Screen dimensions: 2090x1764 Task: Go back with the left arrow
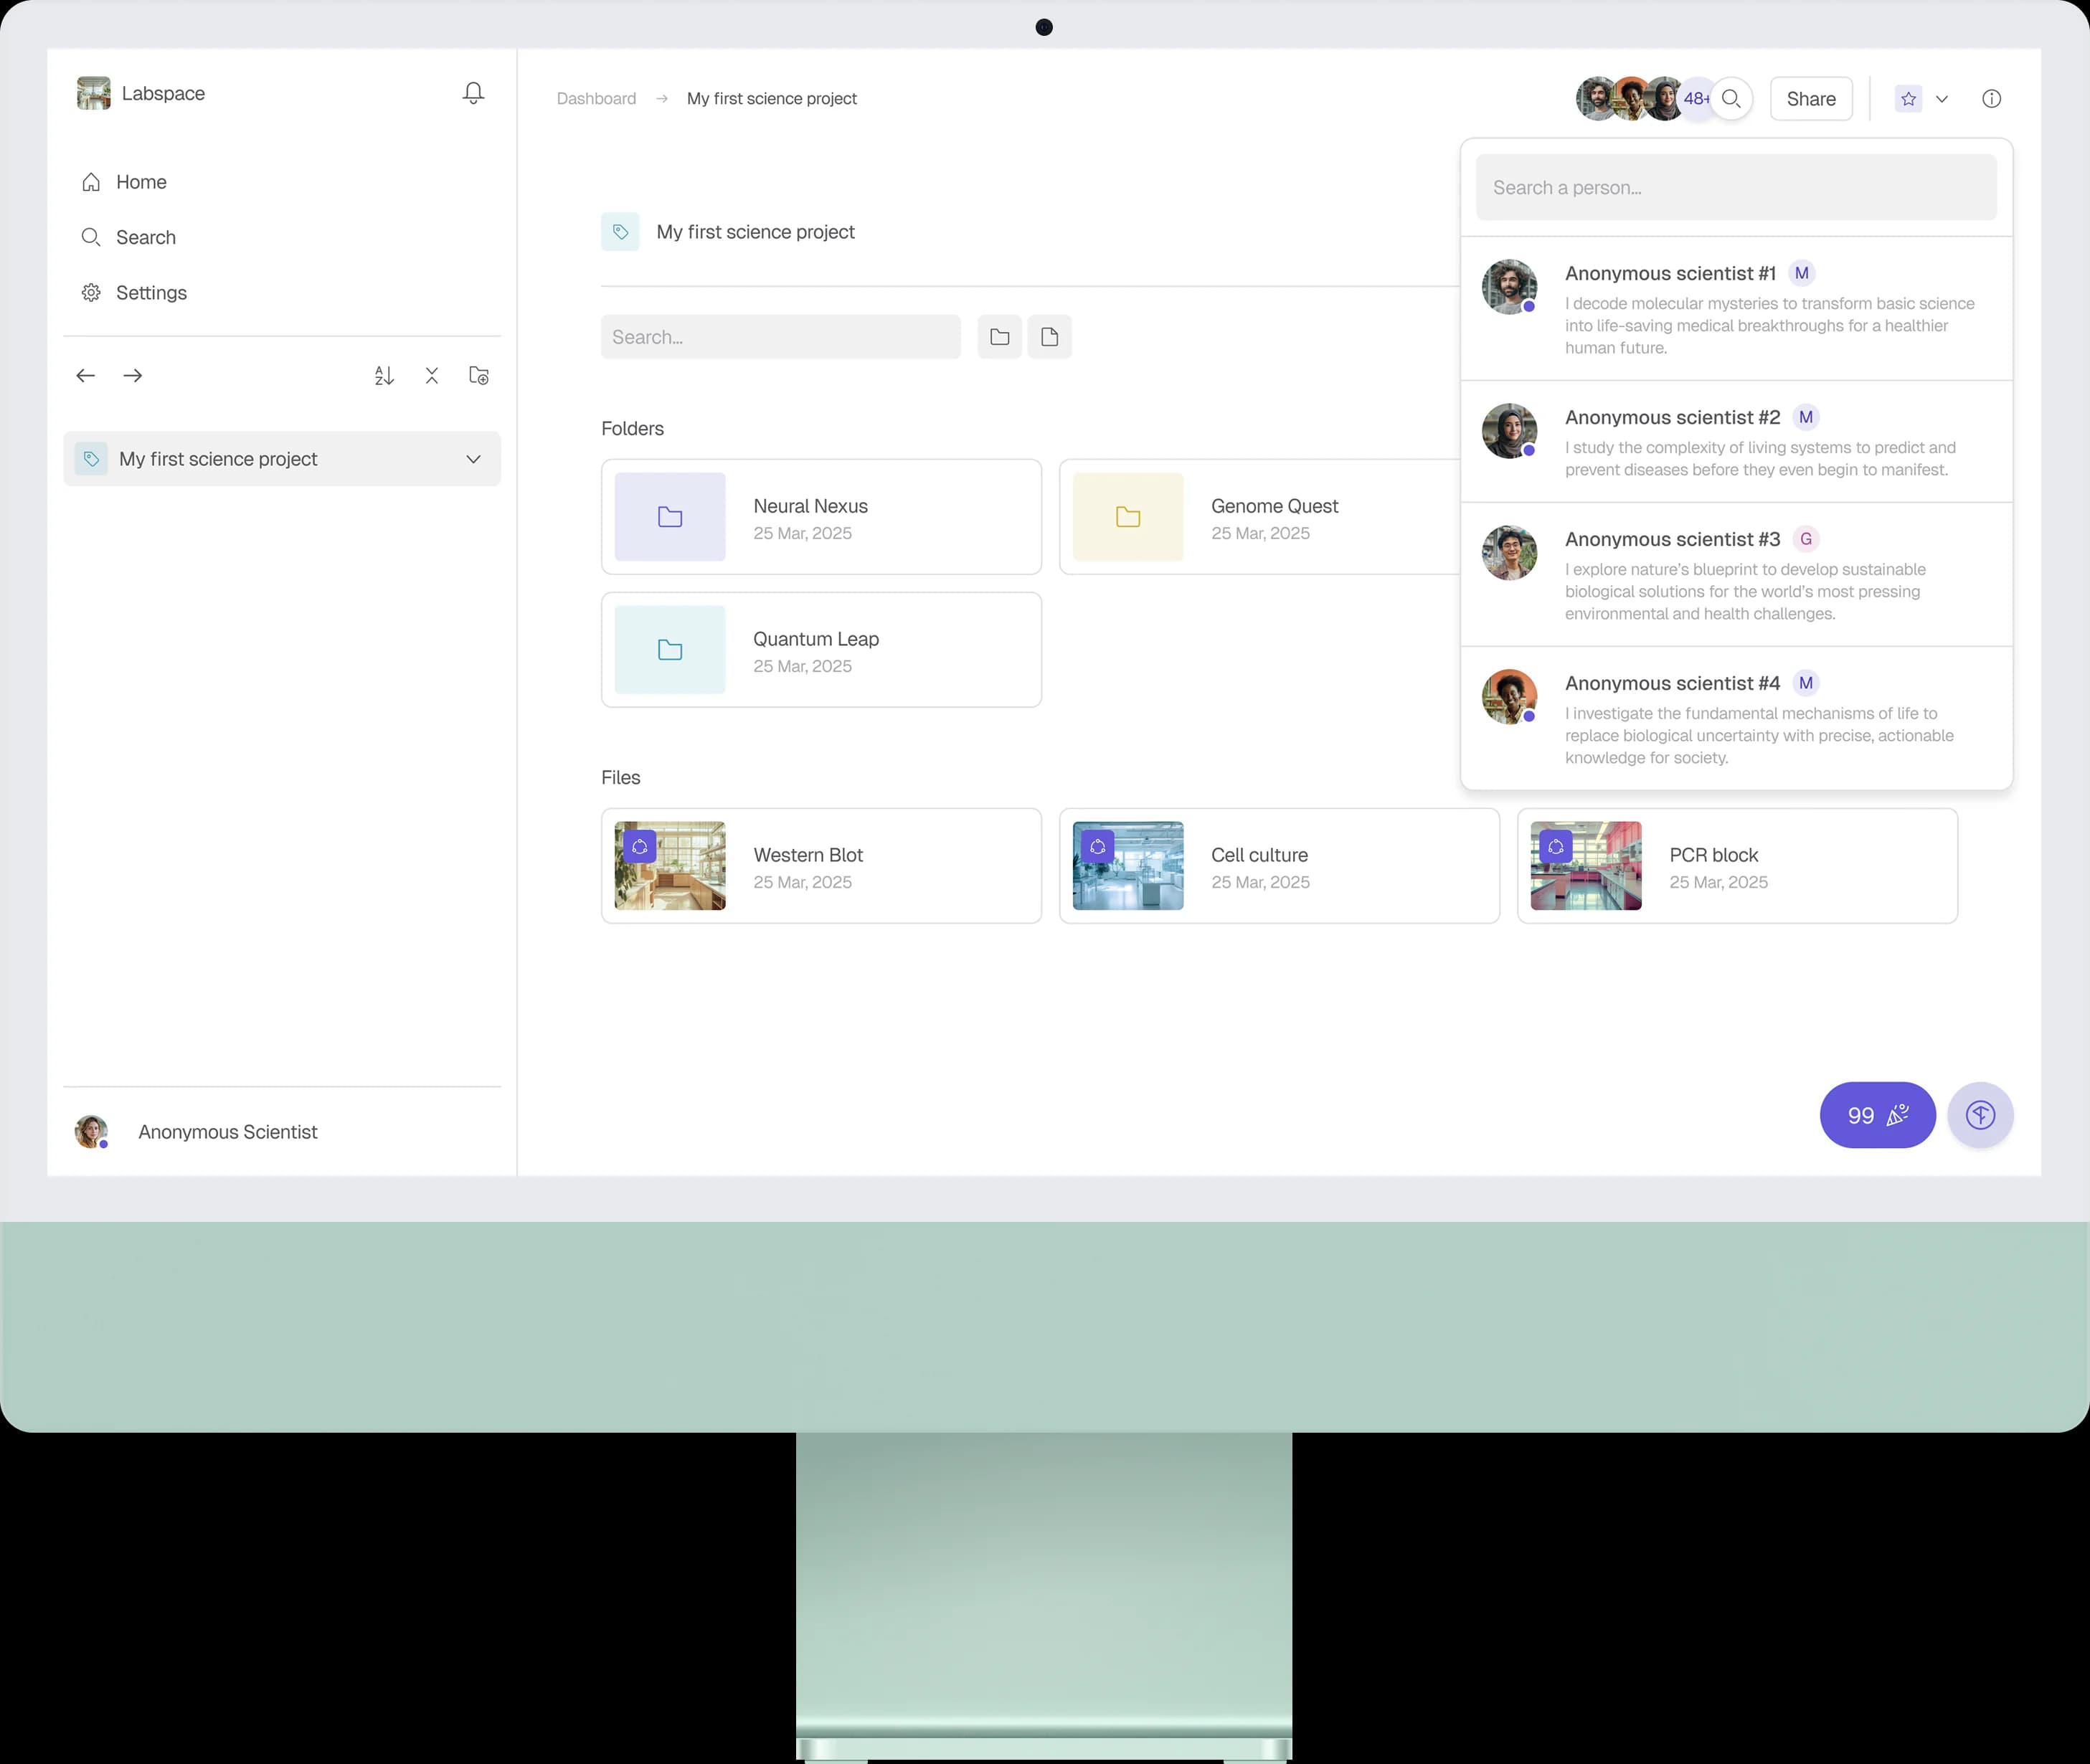[86, 376]
